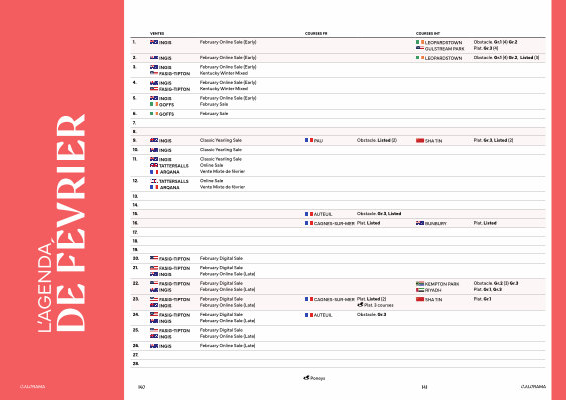566x400 pixels.
Task: Click Plat. Listed beside BUNBURY
Action: click(485, 223)
